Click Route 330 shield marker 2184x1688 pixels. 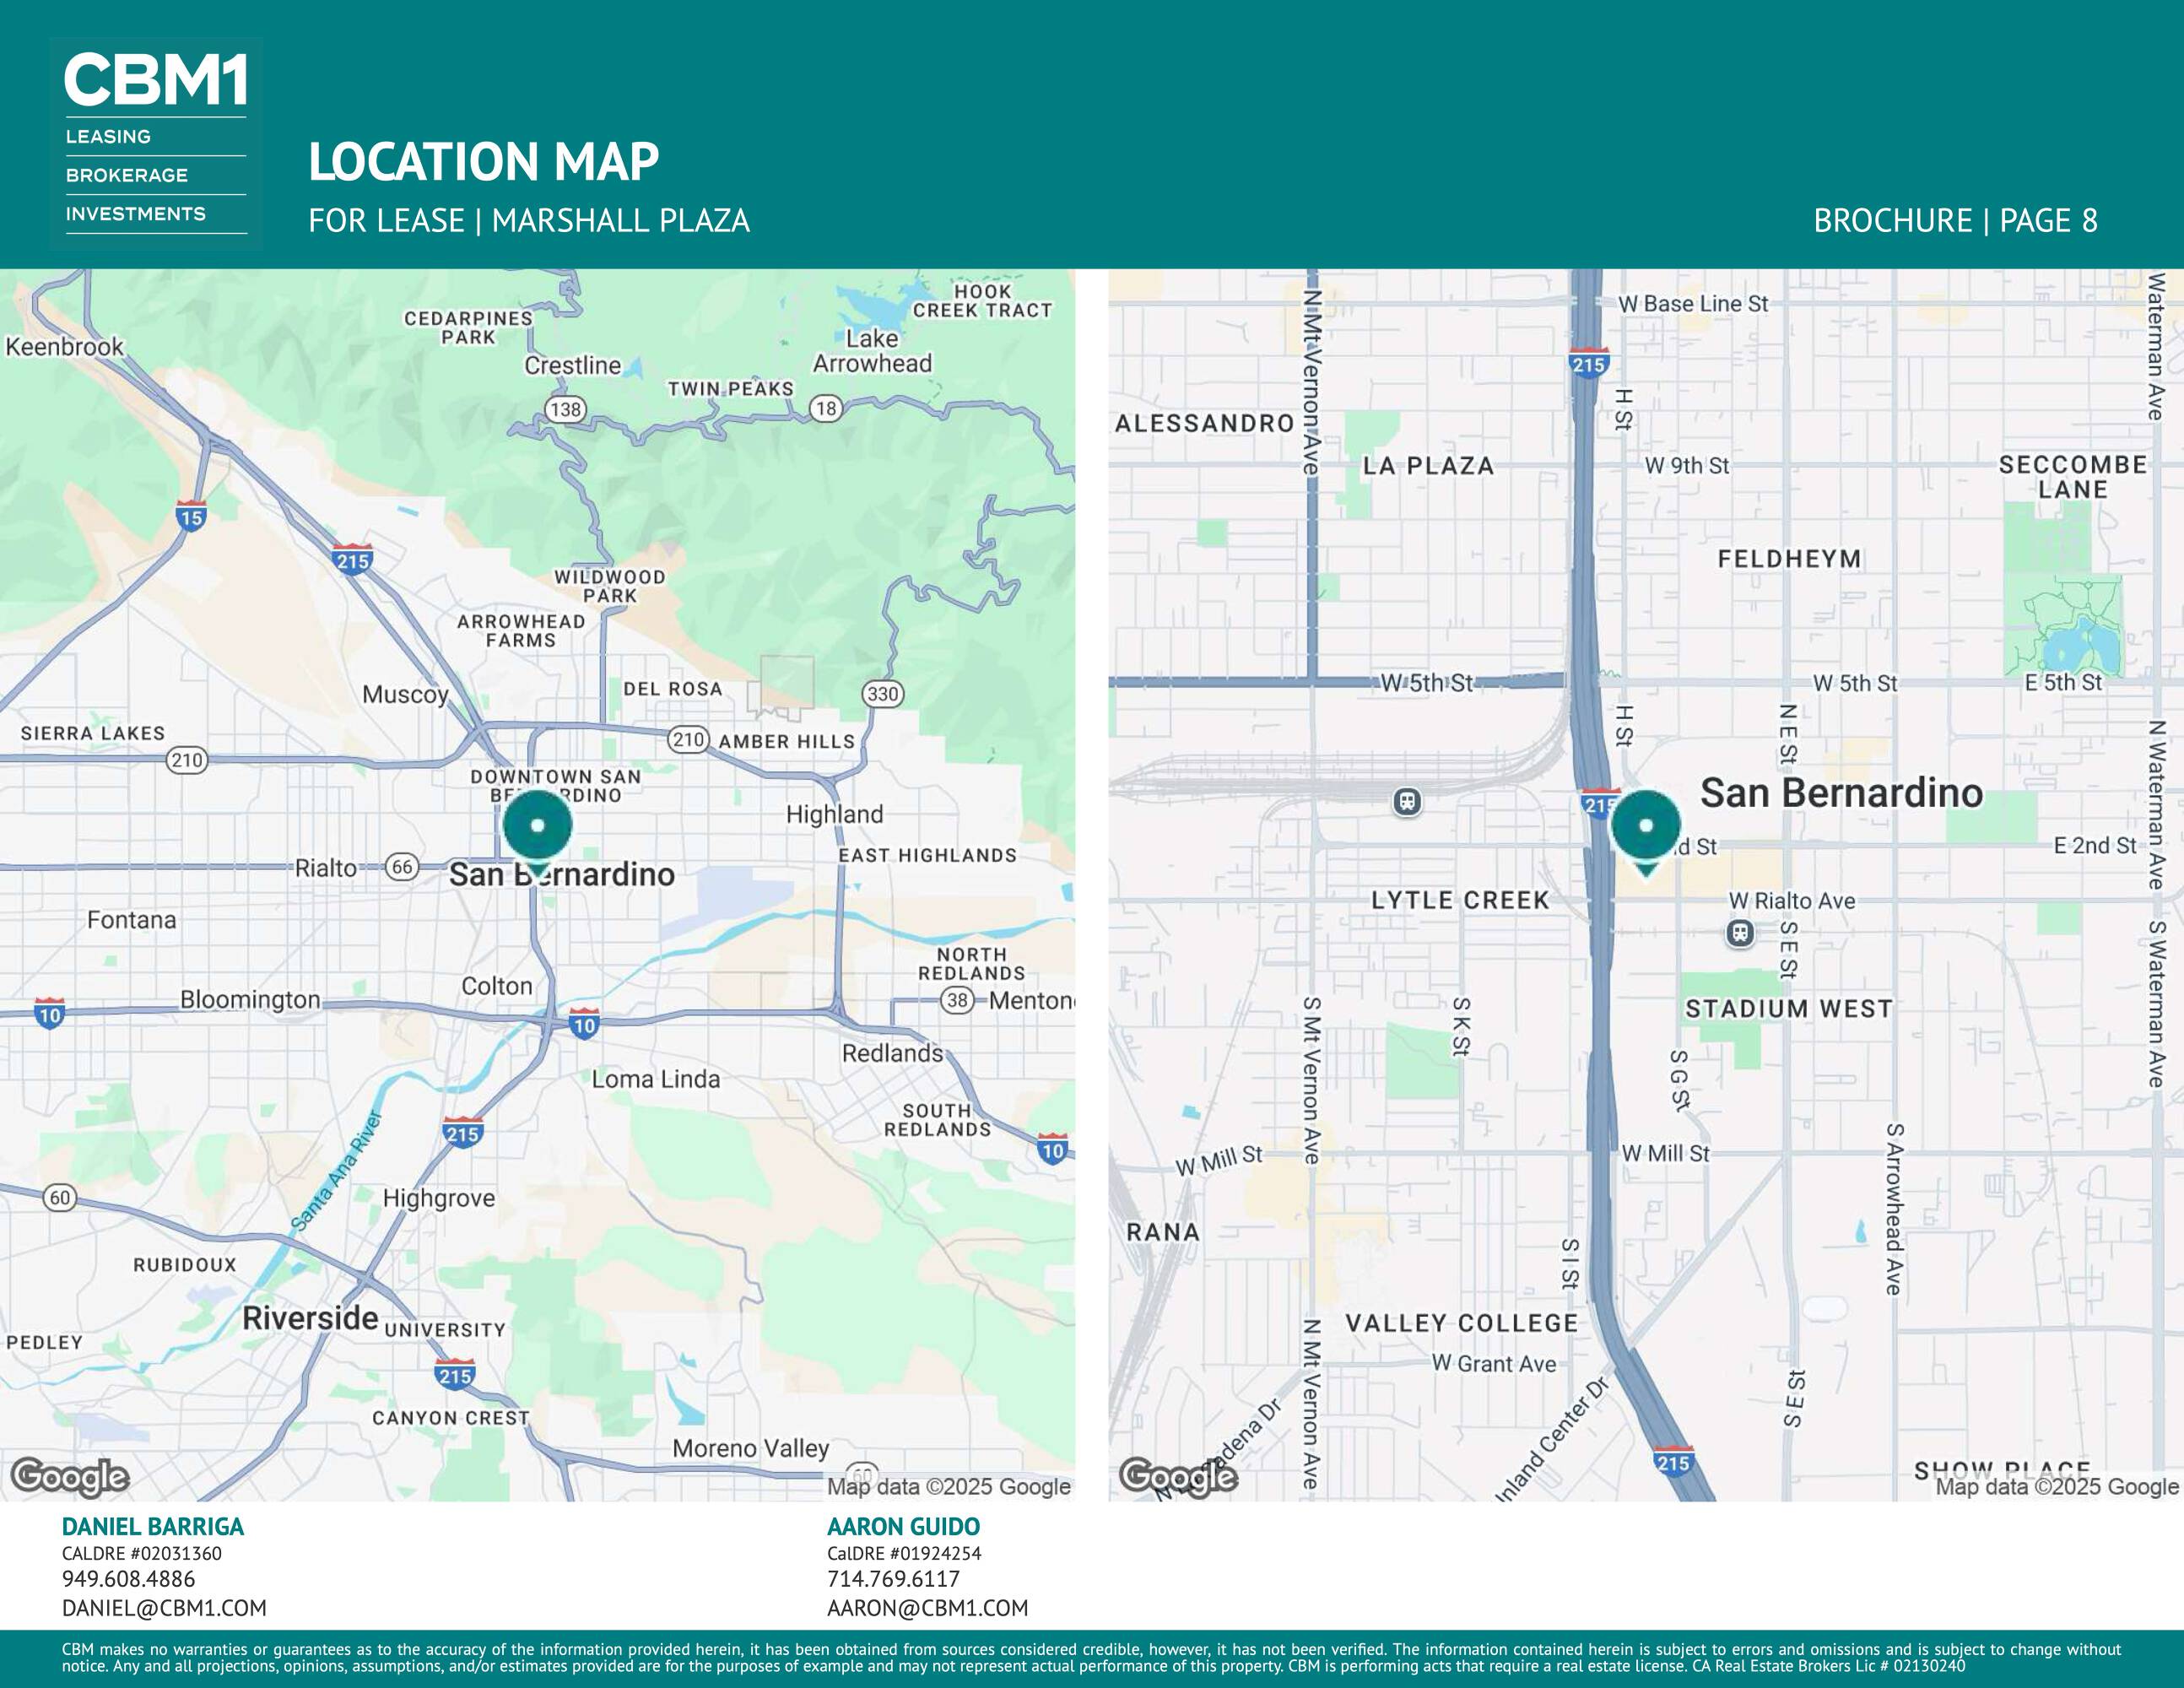point(882,694)
